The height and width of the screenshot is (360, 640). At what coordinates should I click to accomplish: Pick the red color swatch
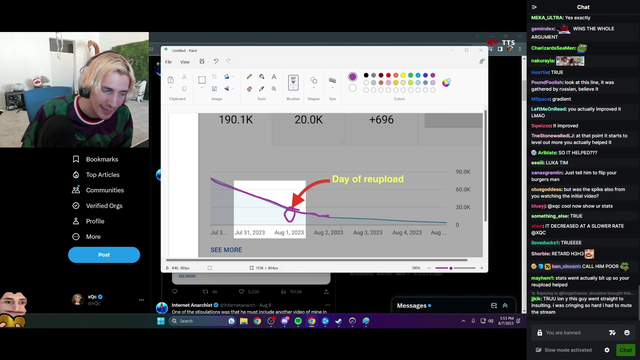pyautogui.click(x=388, y=75)
